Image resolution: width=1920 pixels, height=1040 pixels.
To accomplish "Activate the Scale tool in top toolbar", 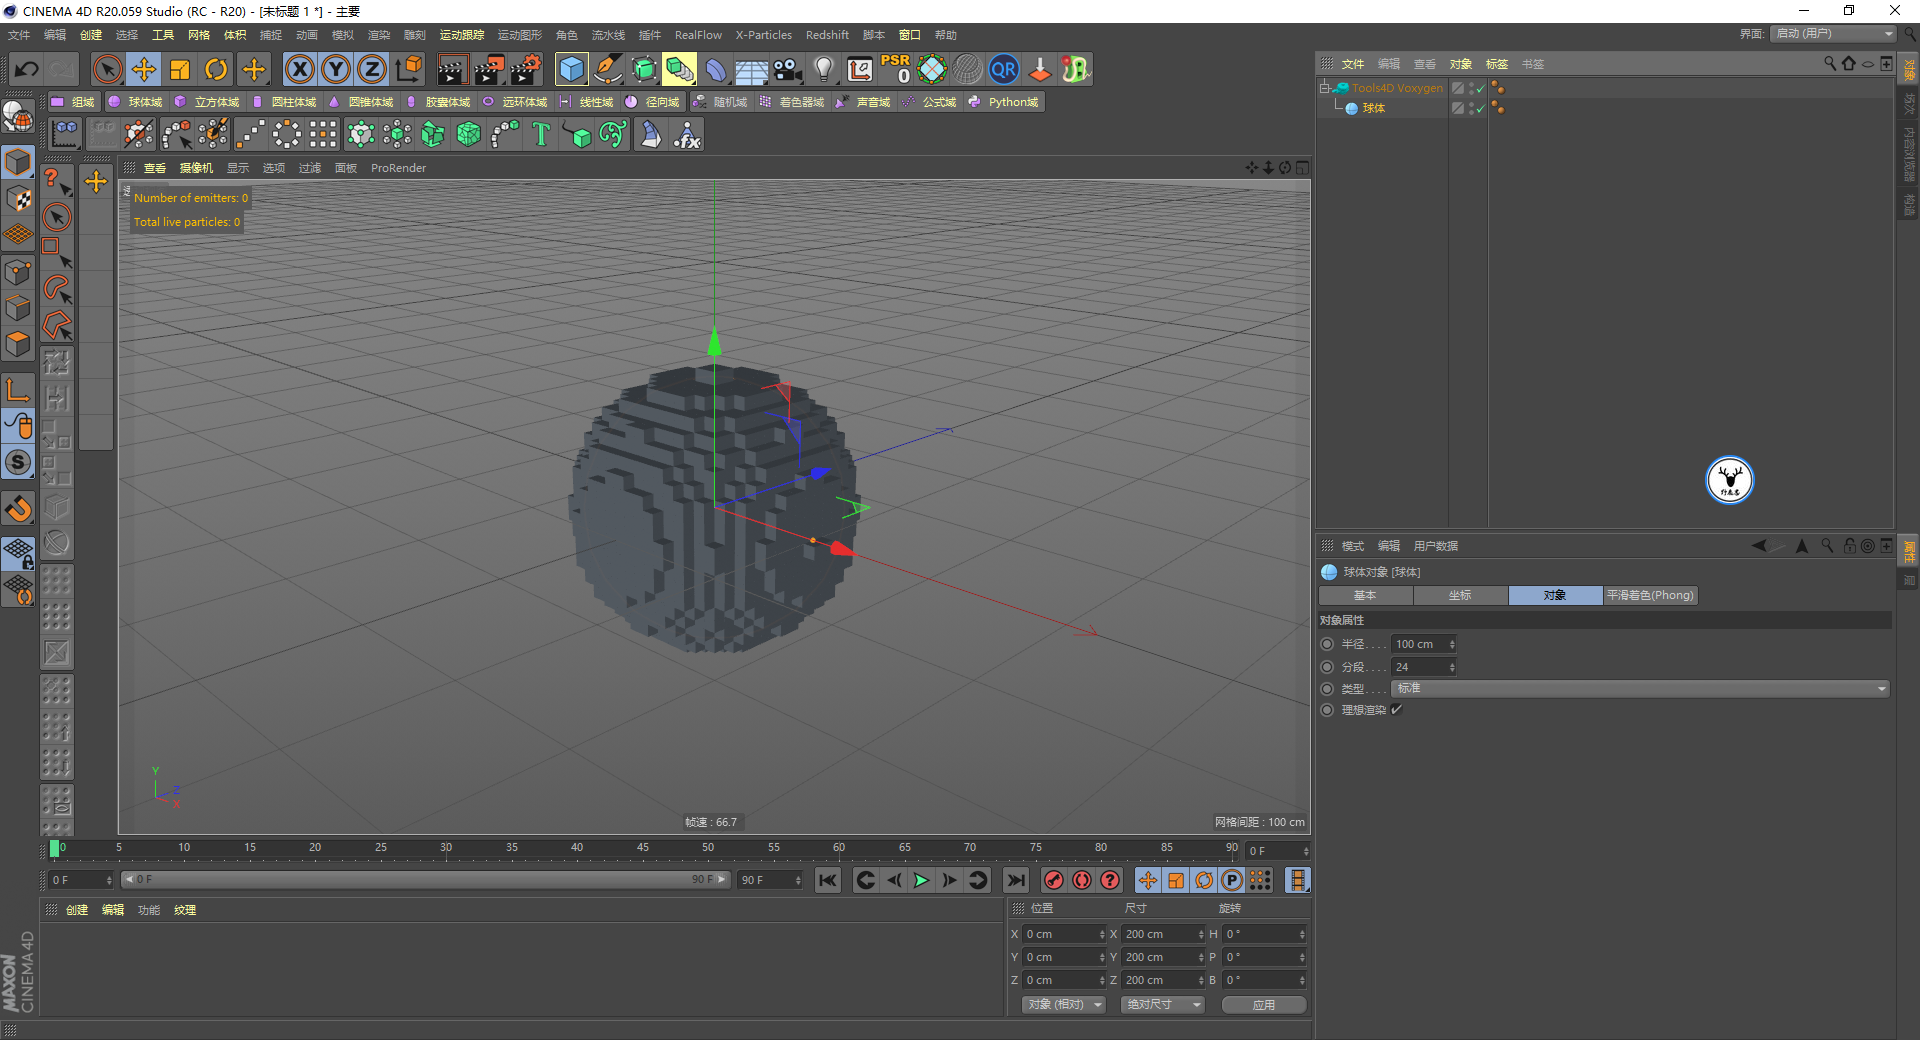I will (180, 69).
